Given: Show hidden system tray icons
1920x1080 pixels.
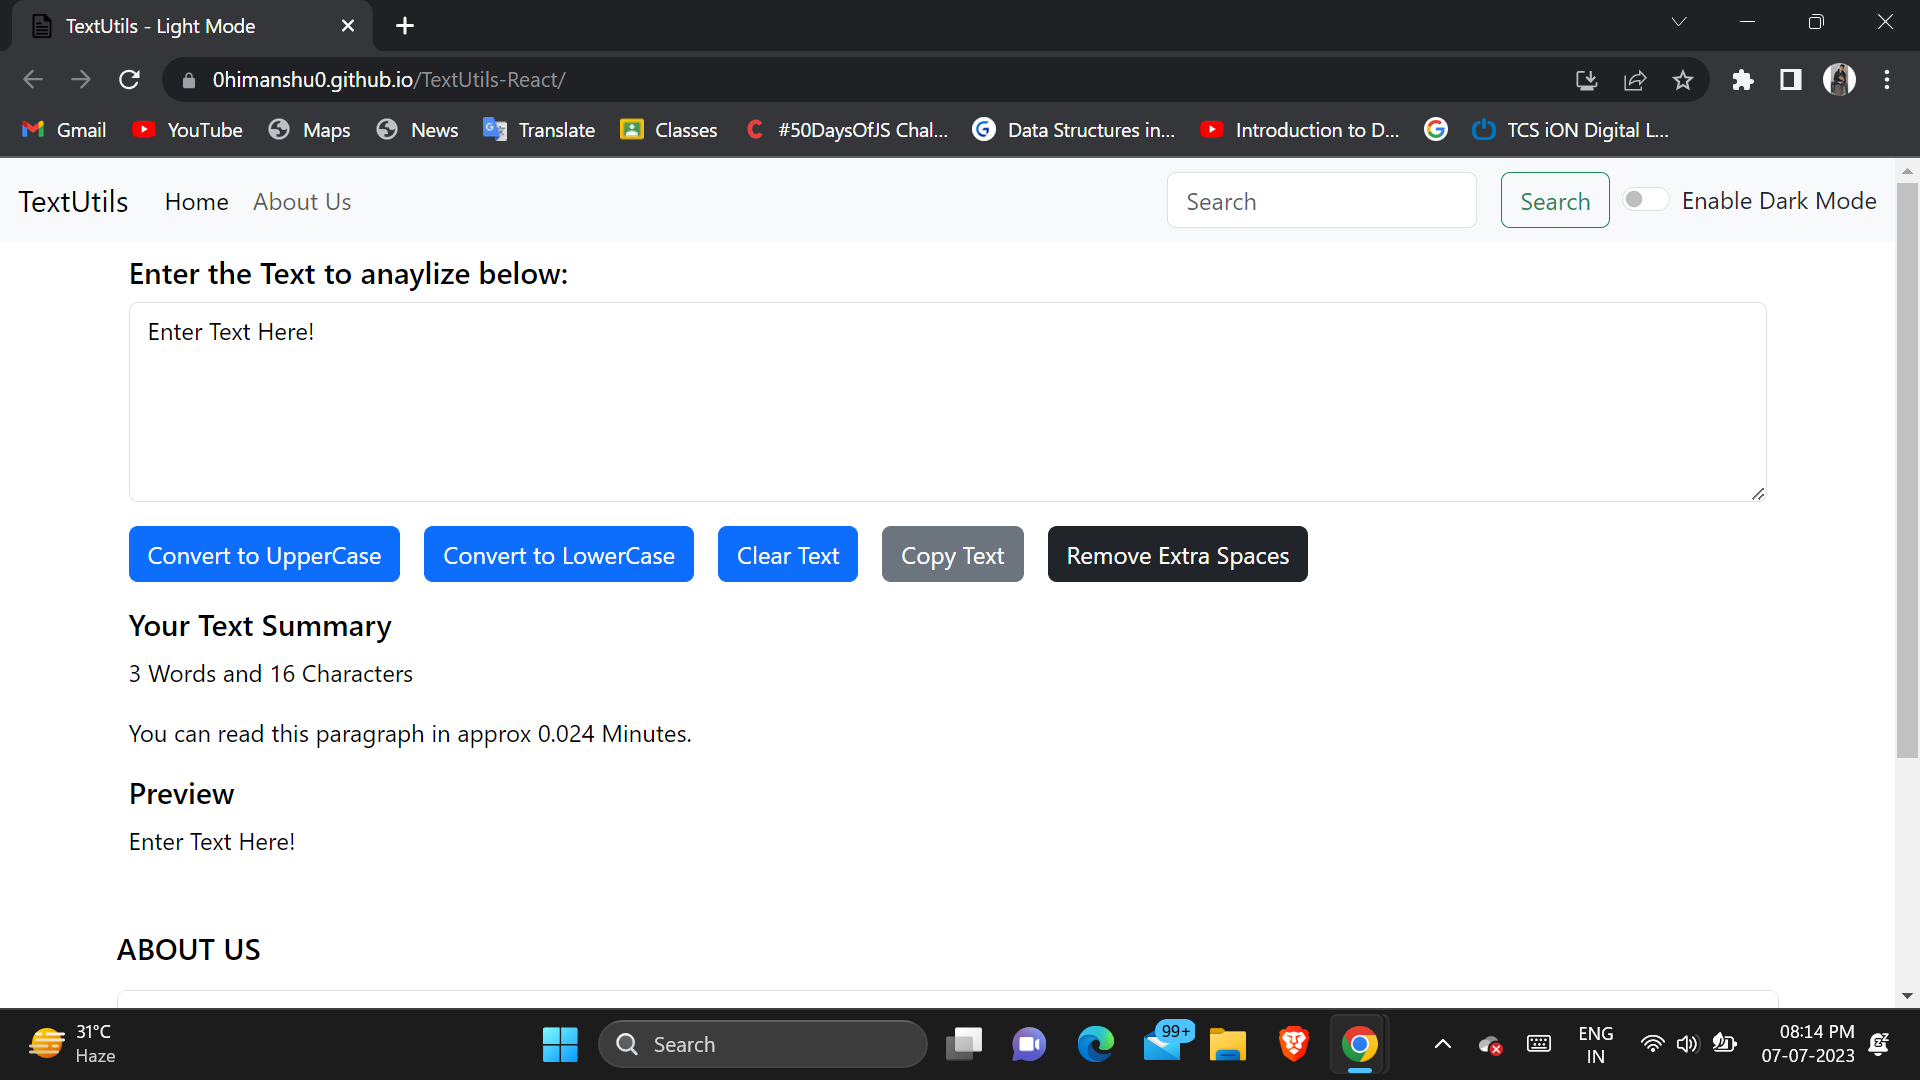Looking at the screenshot, I should point(1442,1044).
